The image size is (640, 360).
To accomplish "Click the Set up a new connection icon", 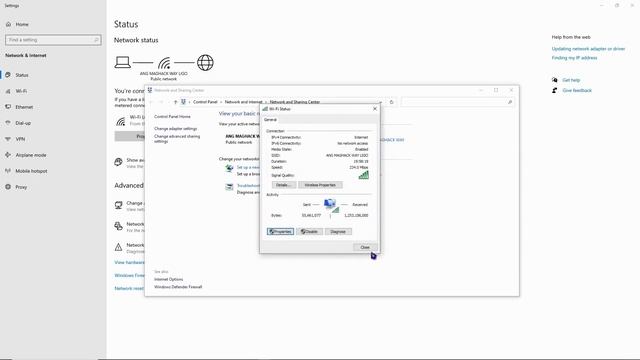I will coord(229,169).
